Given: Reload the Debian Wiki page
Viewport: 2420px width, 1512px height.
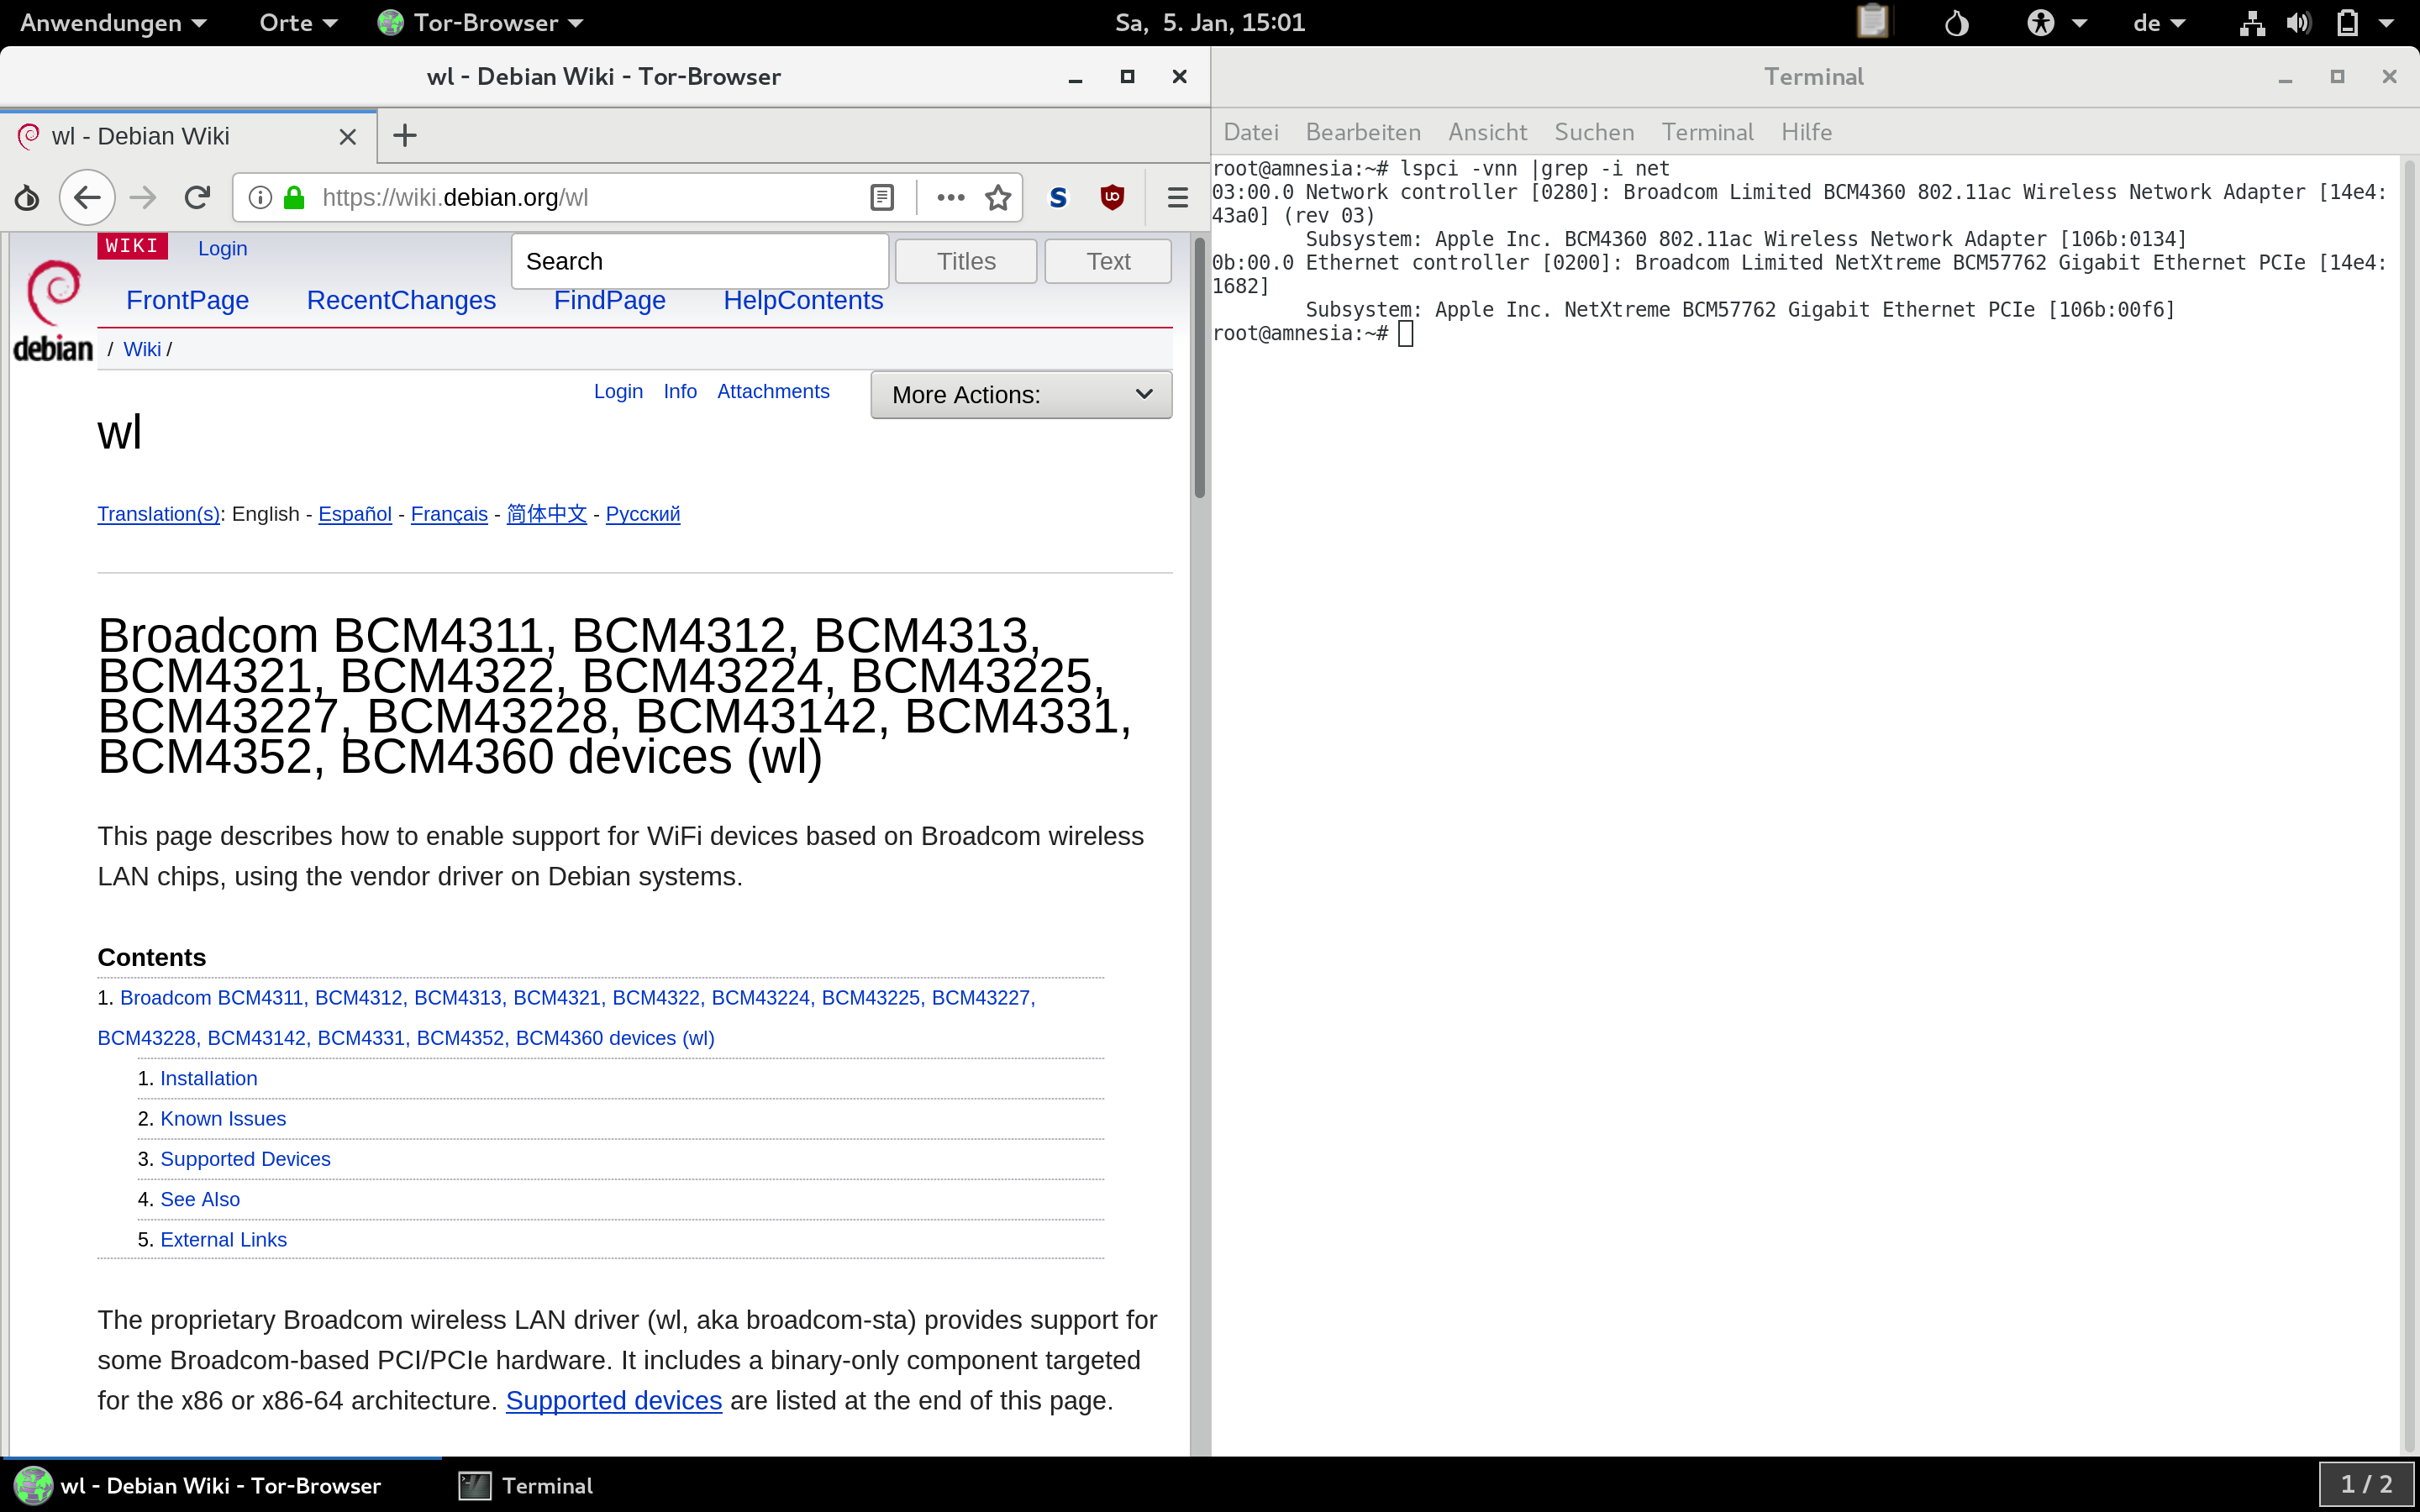Looking at the screenshot, I should tap(197, 198).
